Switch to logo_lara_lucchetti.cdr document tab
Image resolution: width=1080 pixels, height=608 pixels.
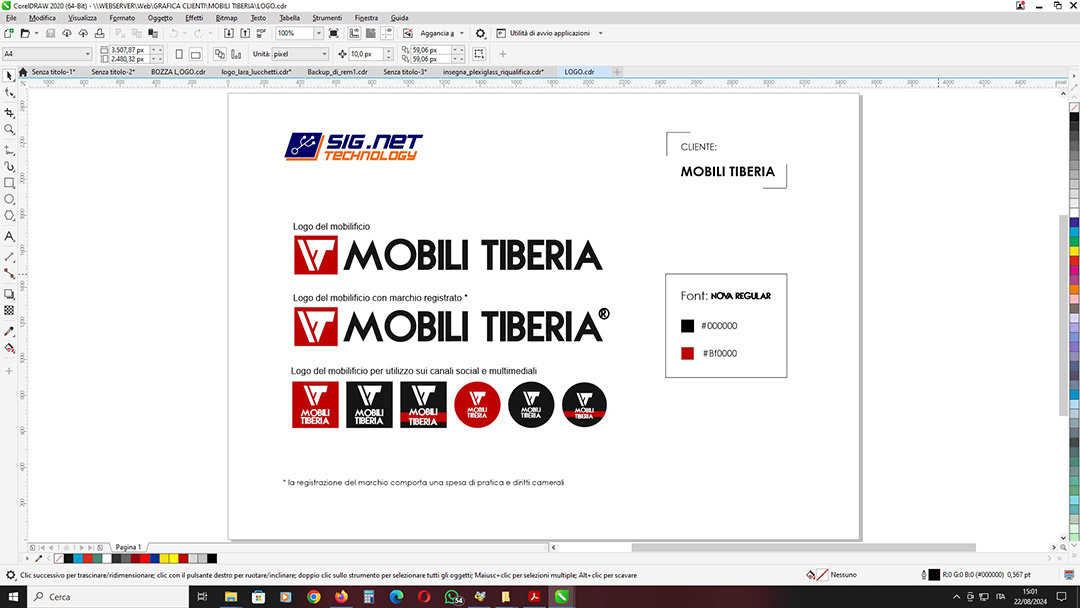(255, 72)
